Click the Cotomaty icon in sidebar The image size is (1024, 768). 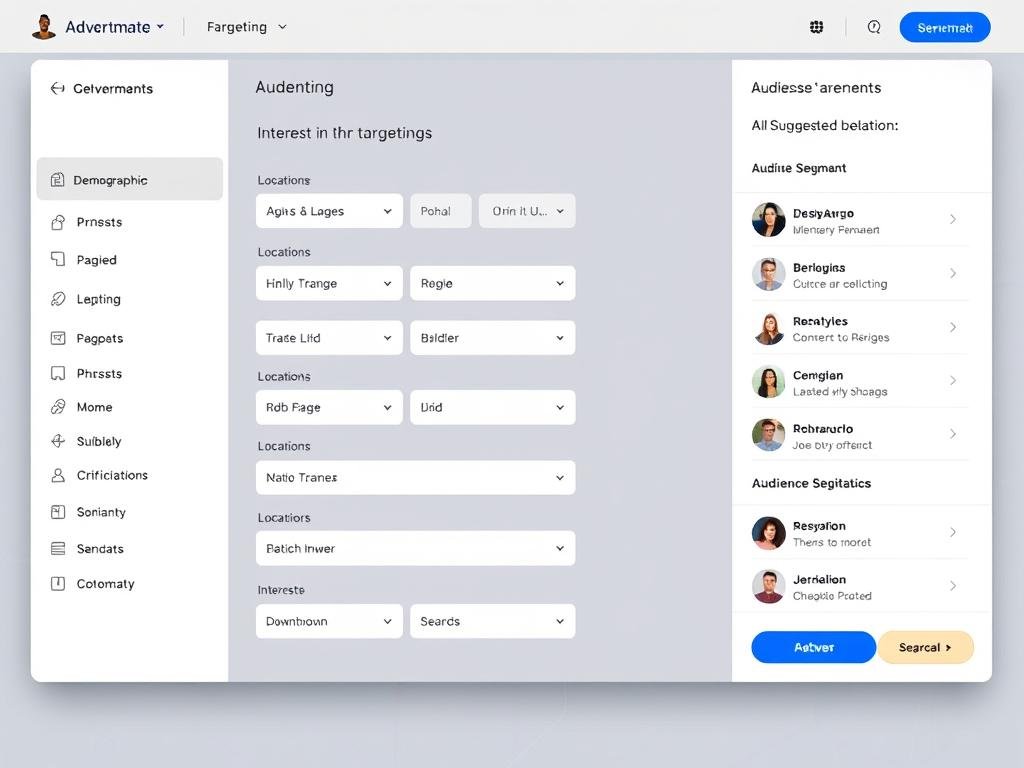tap(58, 584)
